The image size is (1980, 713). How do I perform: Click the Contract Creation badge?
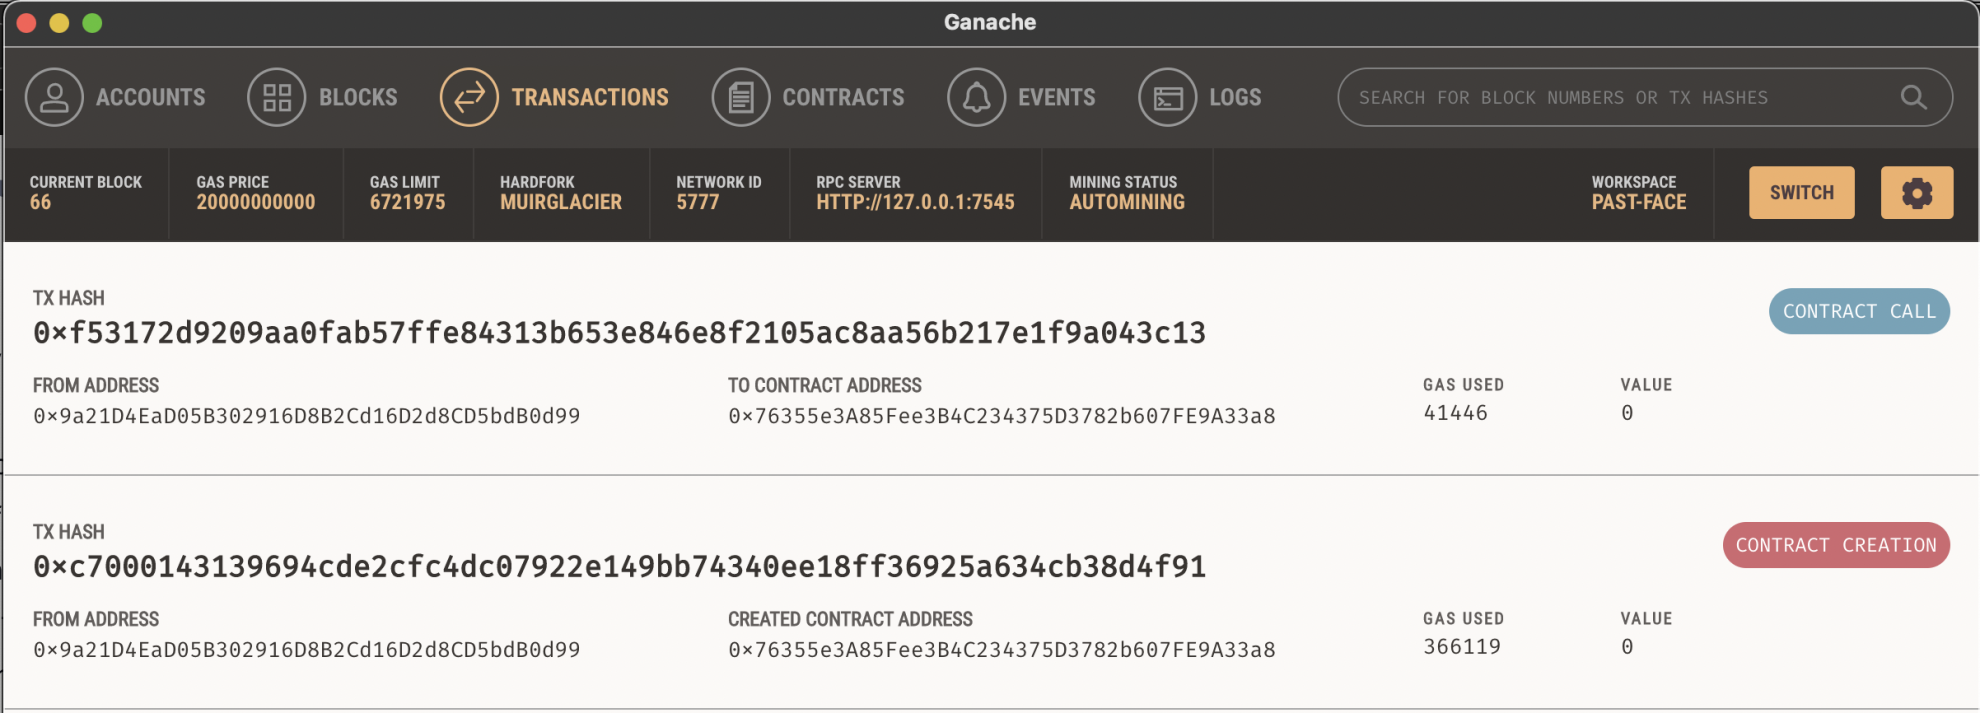(1836, 545)
